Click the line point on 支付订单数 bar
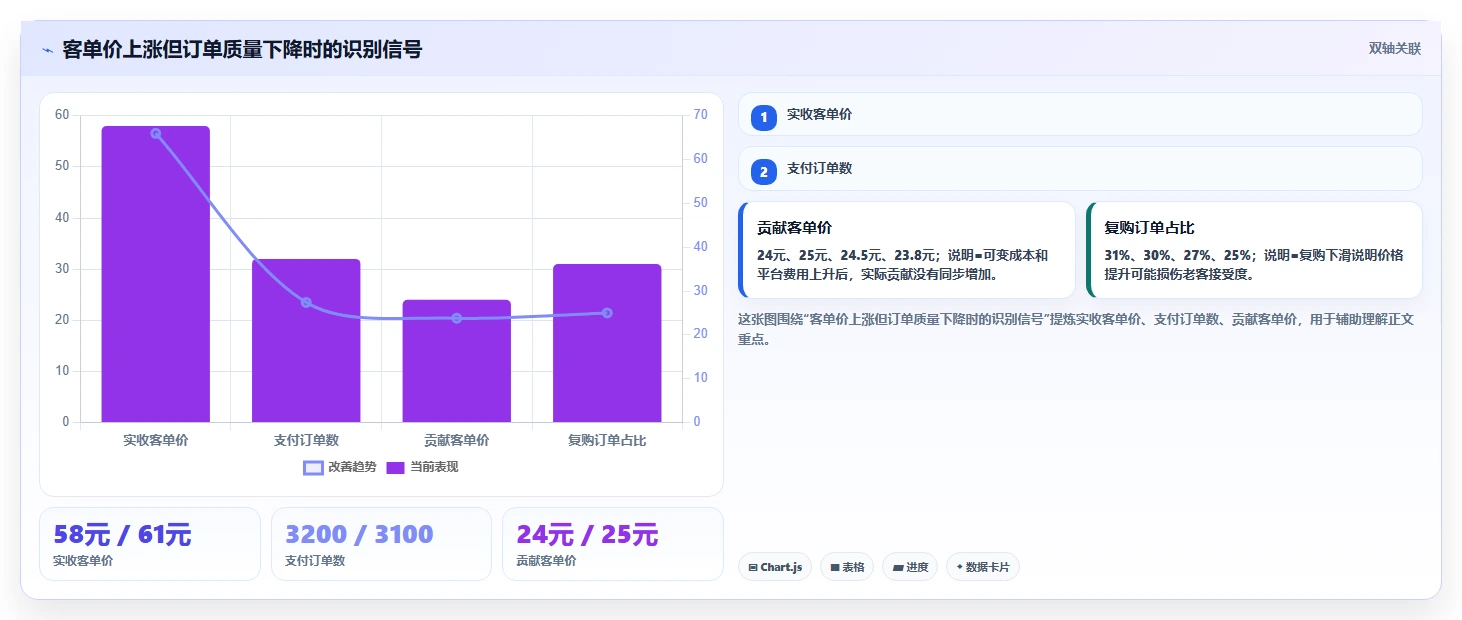The width and height of the screenshot is (1462, 620). click(x=306, y=302)
